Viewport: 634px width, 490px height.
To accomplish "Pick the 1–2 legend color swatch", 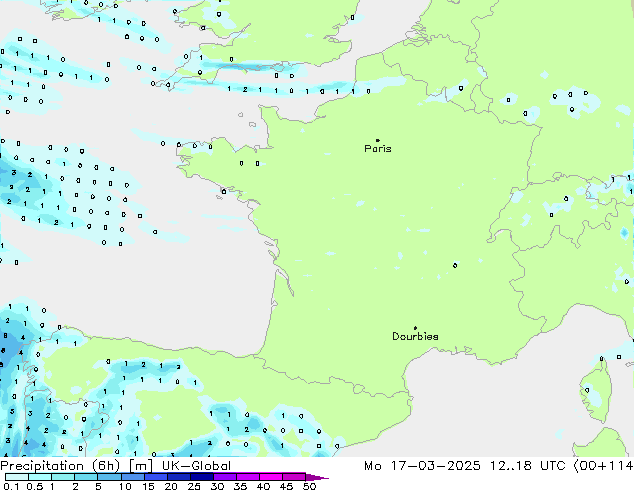I will pyautogui.click(x=63, y=477).
